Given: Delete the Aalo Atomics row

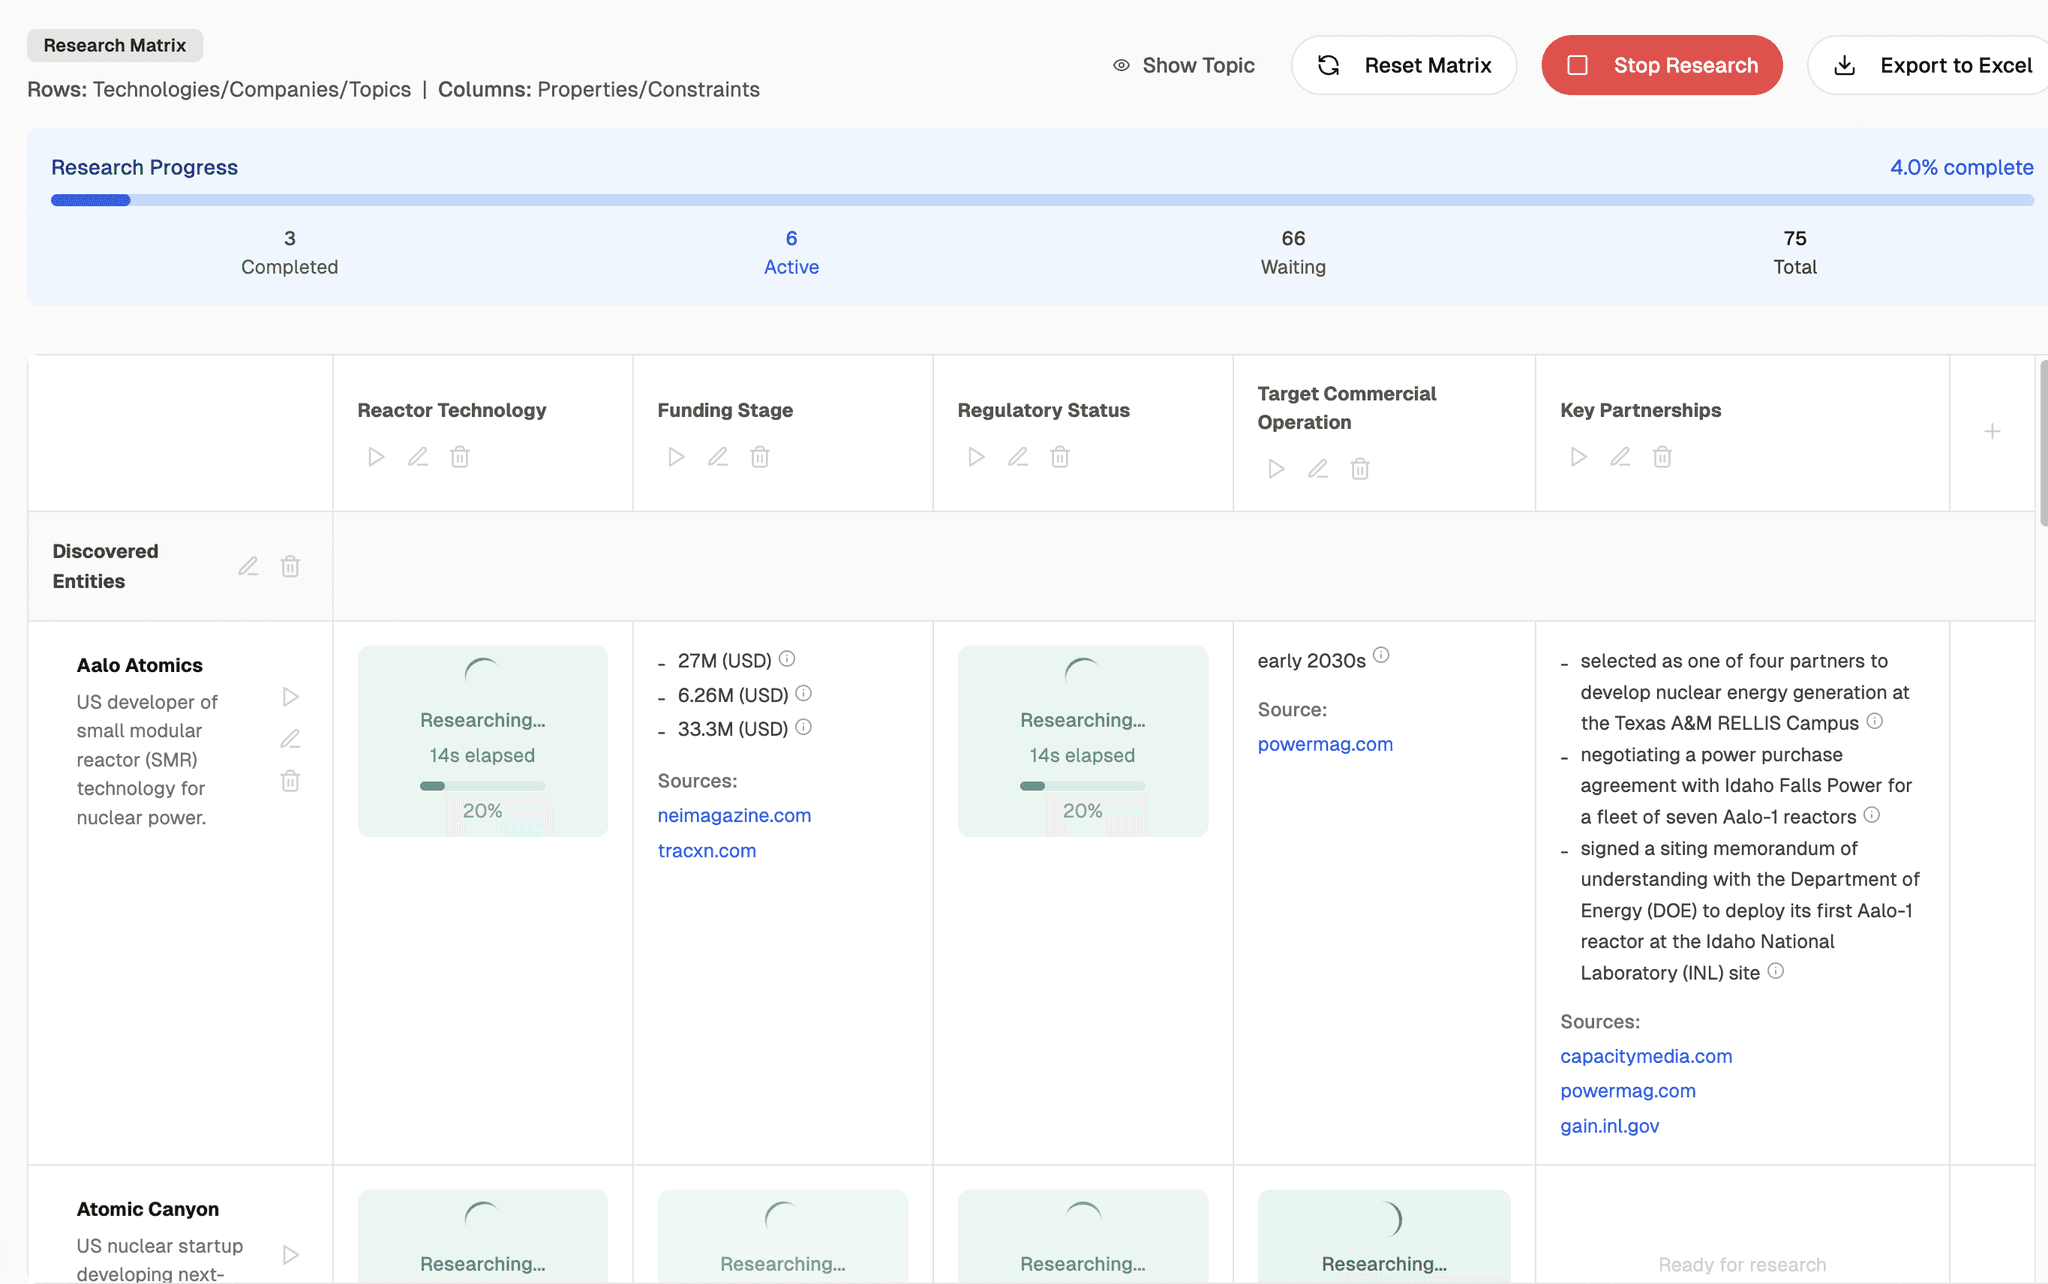Looking at the screenshot, I should pyautogui.click(x=290, y=781).
